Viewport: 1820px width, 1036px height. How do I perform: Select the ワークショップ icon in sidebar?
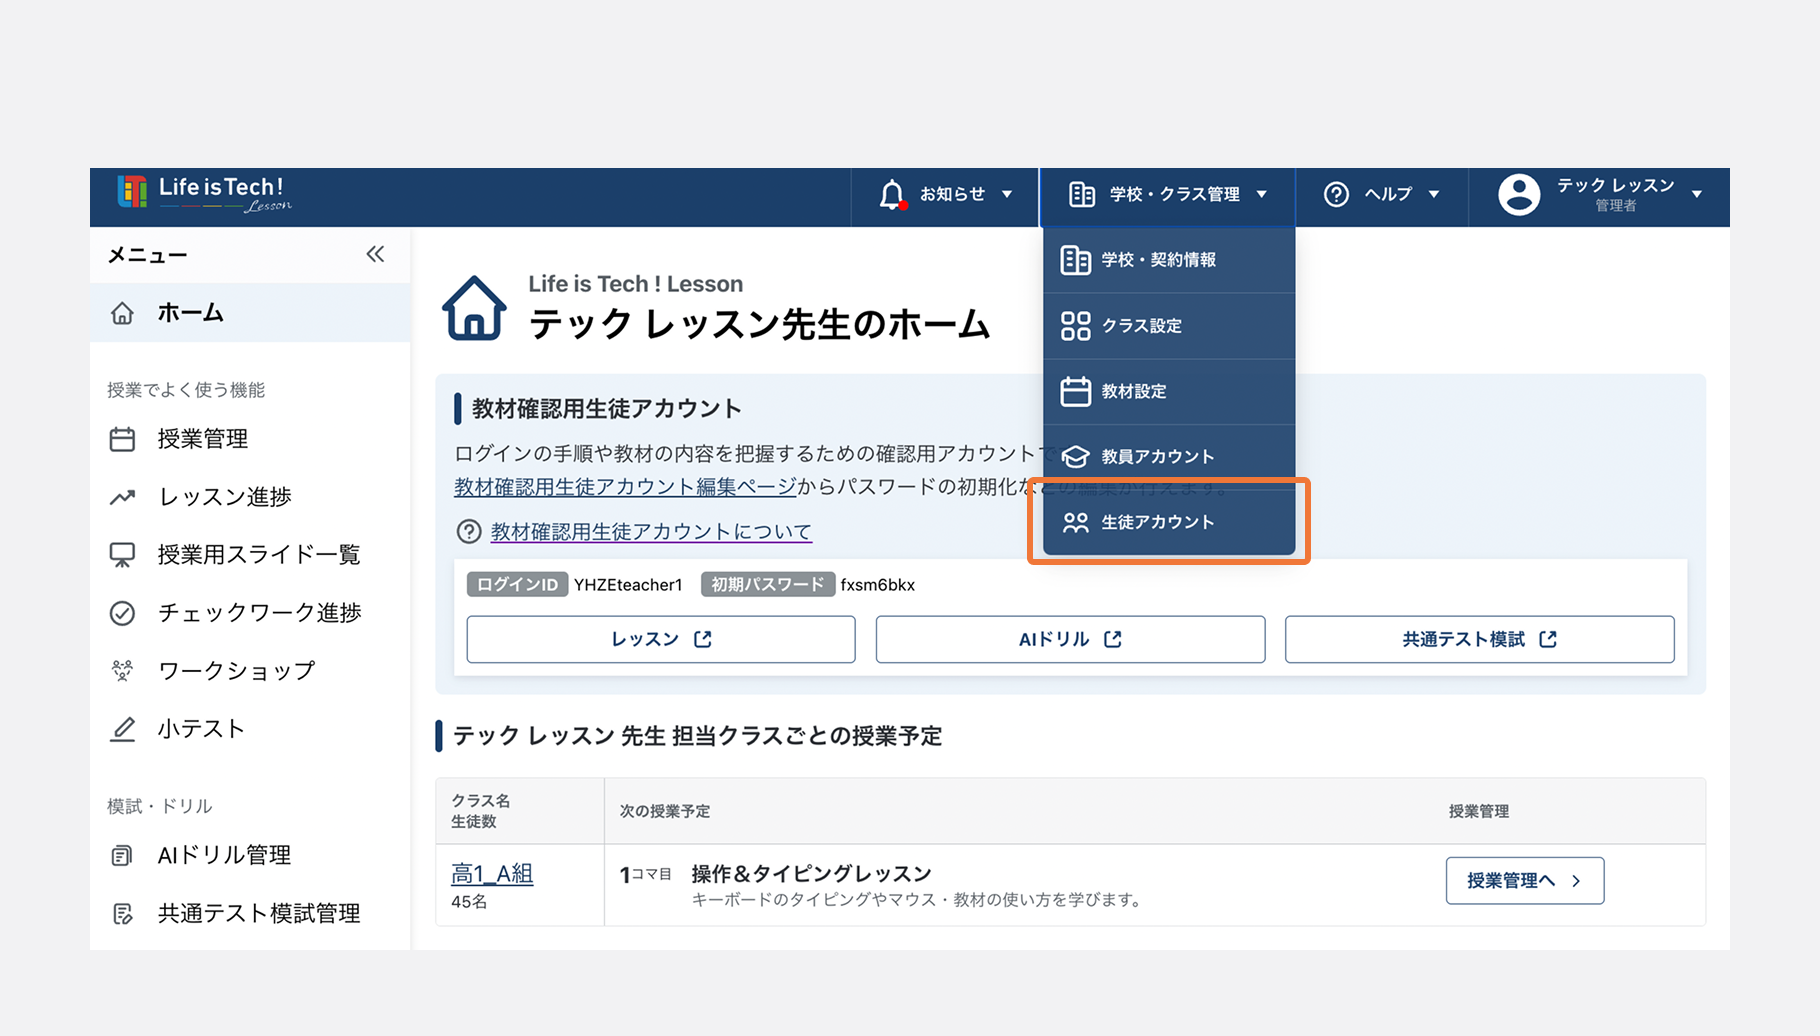click(122, 671)
